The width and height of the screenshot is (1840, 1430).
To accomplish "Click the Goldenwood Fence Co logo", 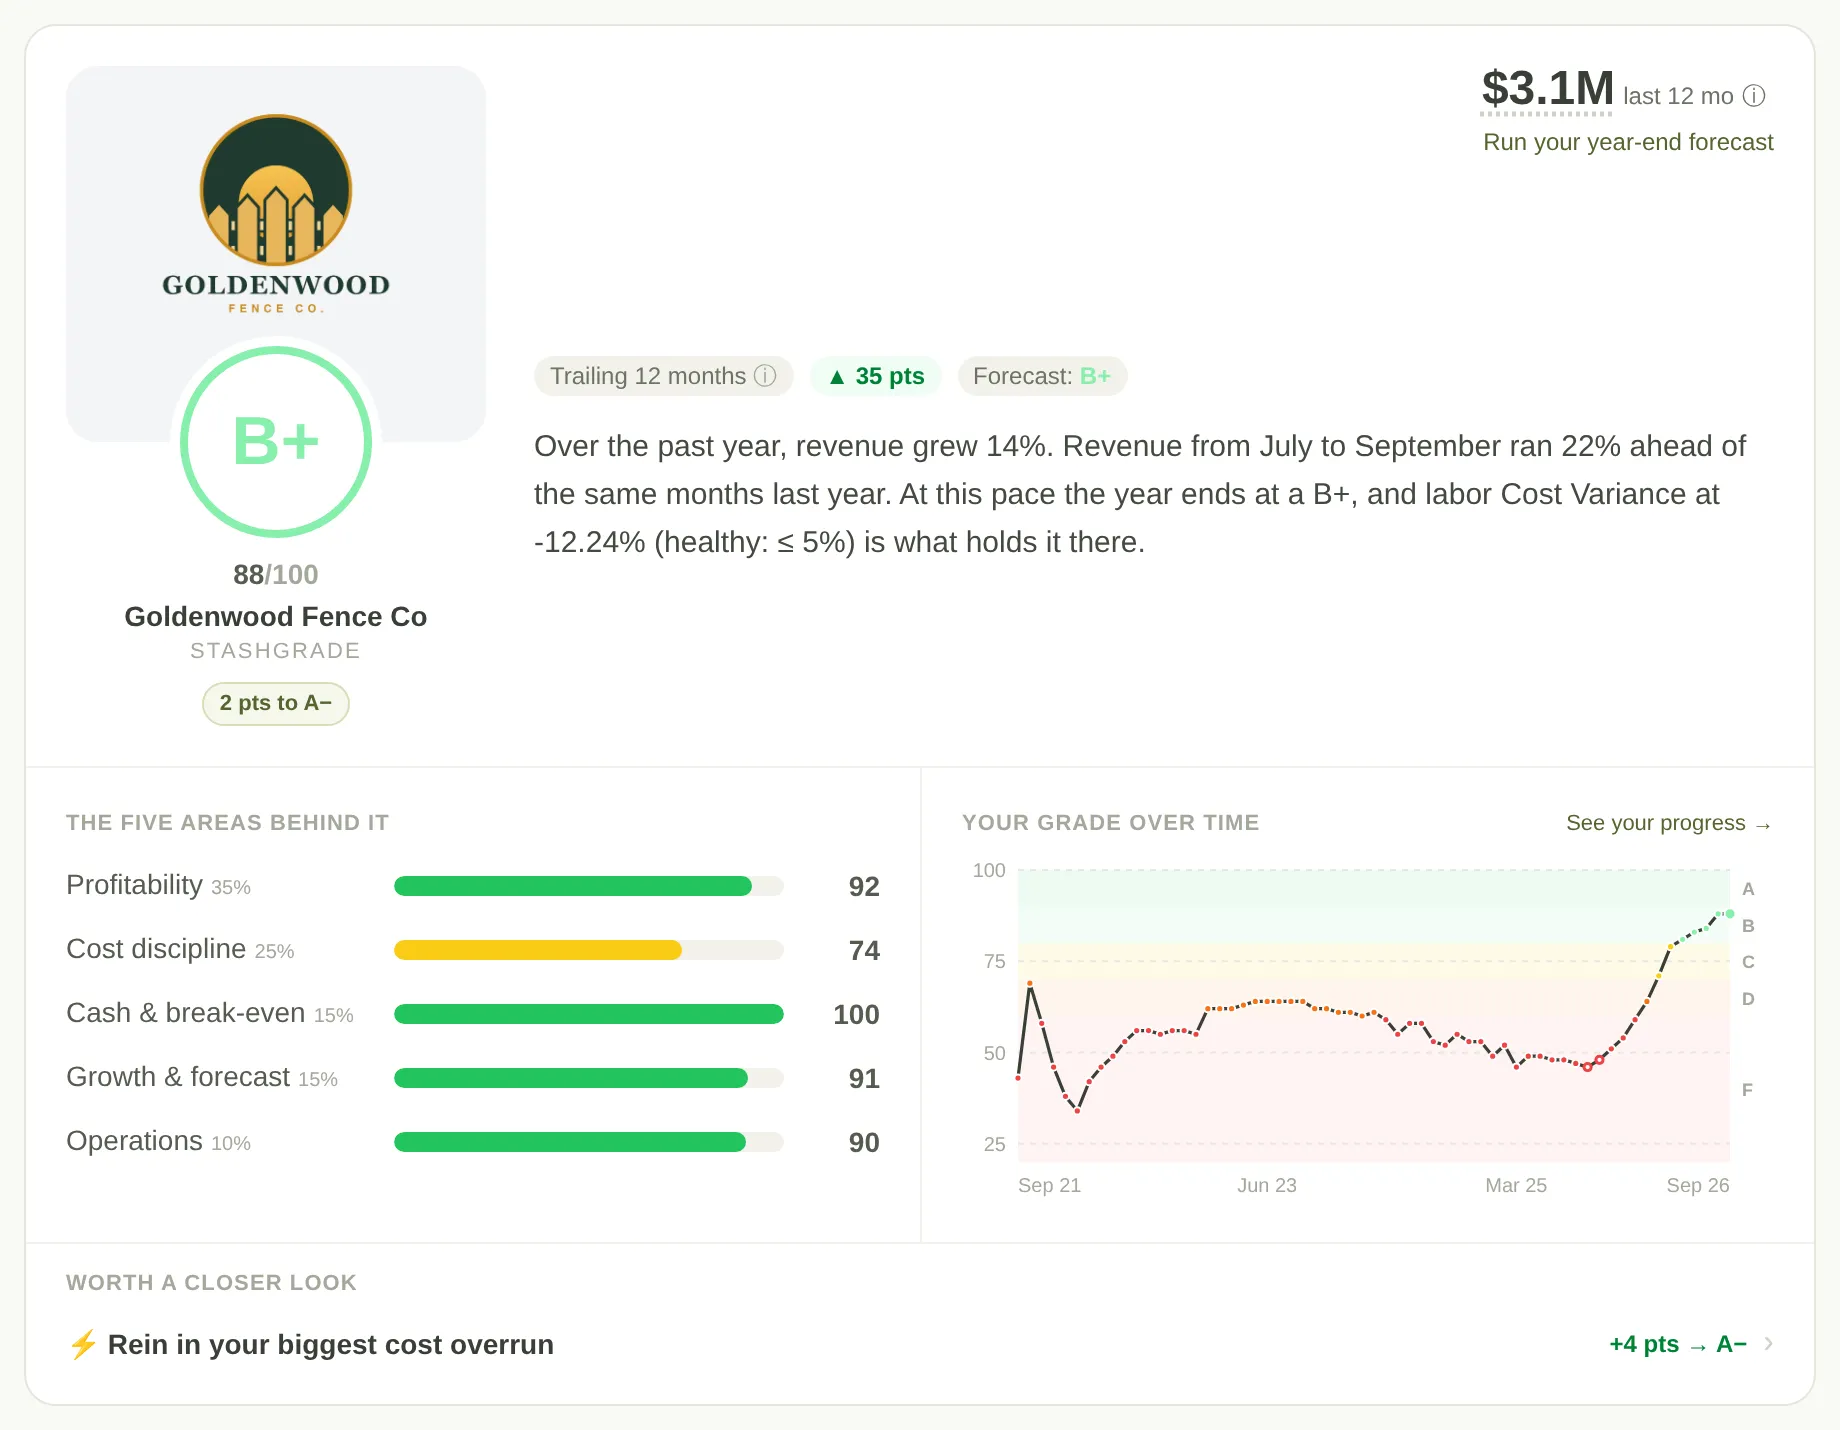I will tap(276, 214).
